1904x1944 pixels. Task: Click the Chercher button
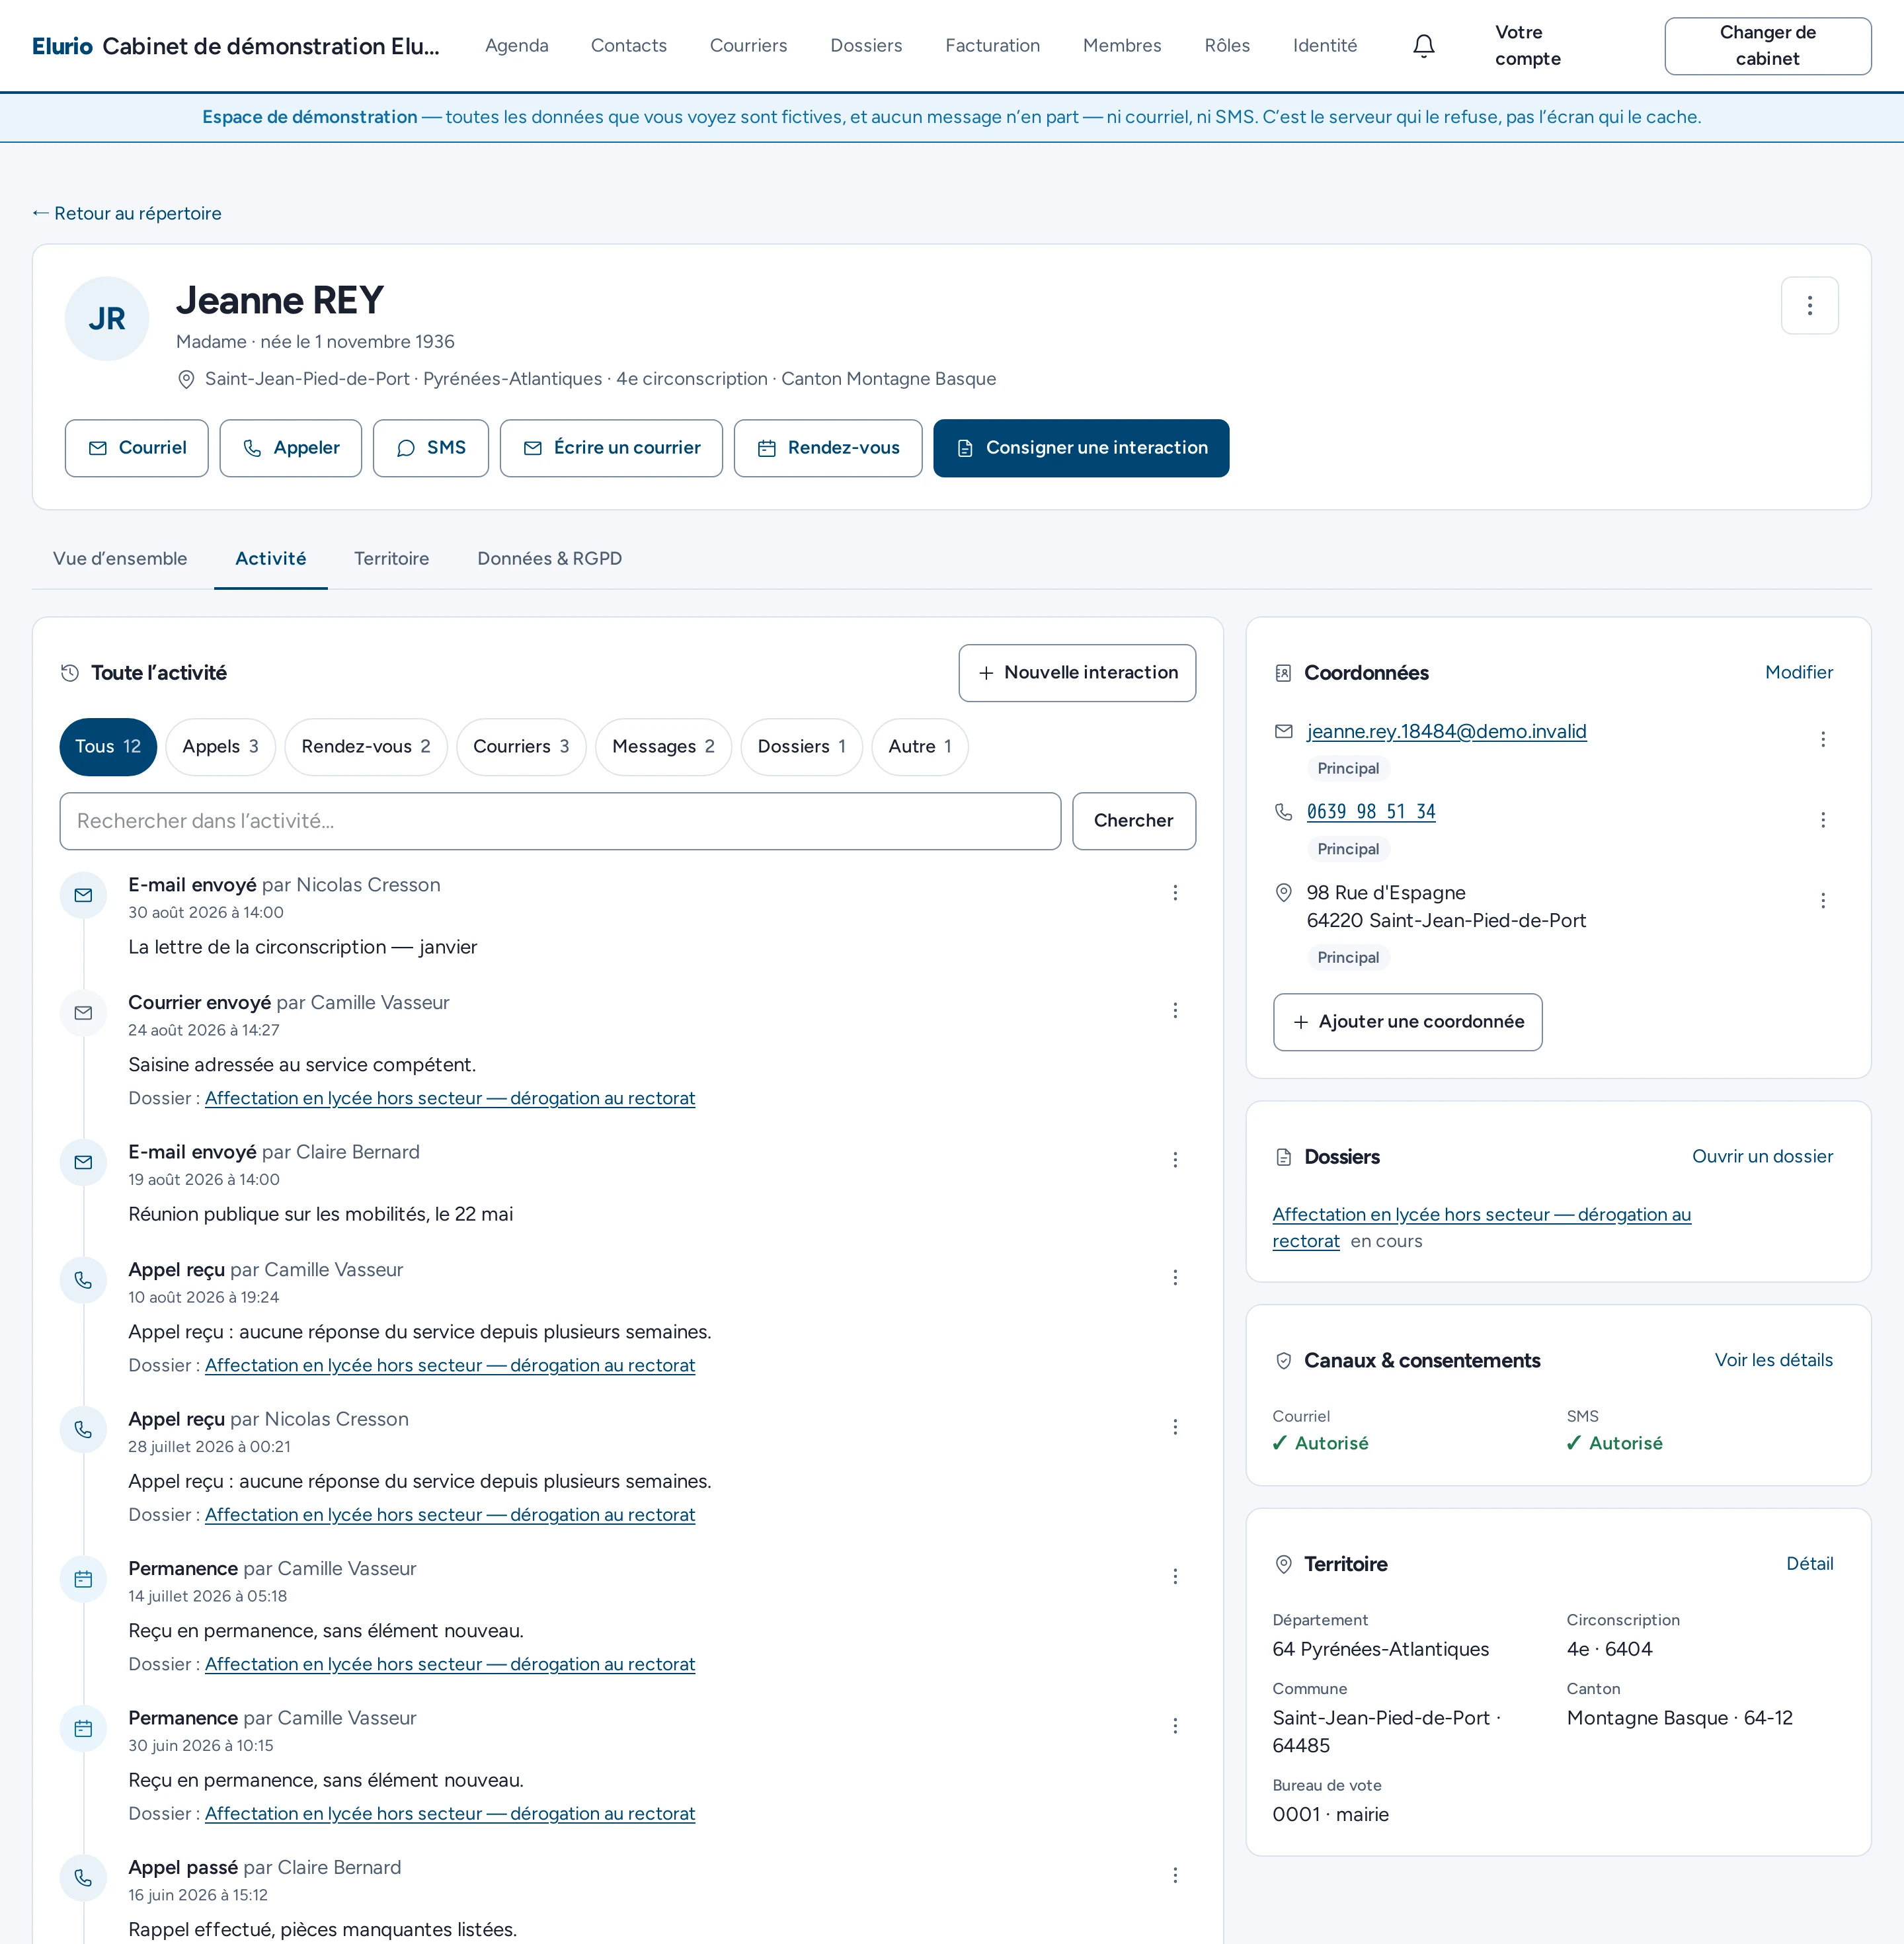(1134, 822)
